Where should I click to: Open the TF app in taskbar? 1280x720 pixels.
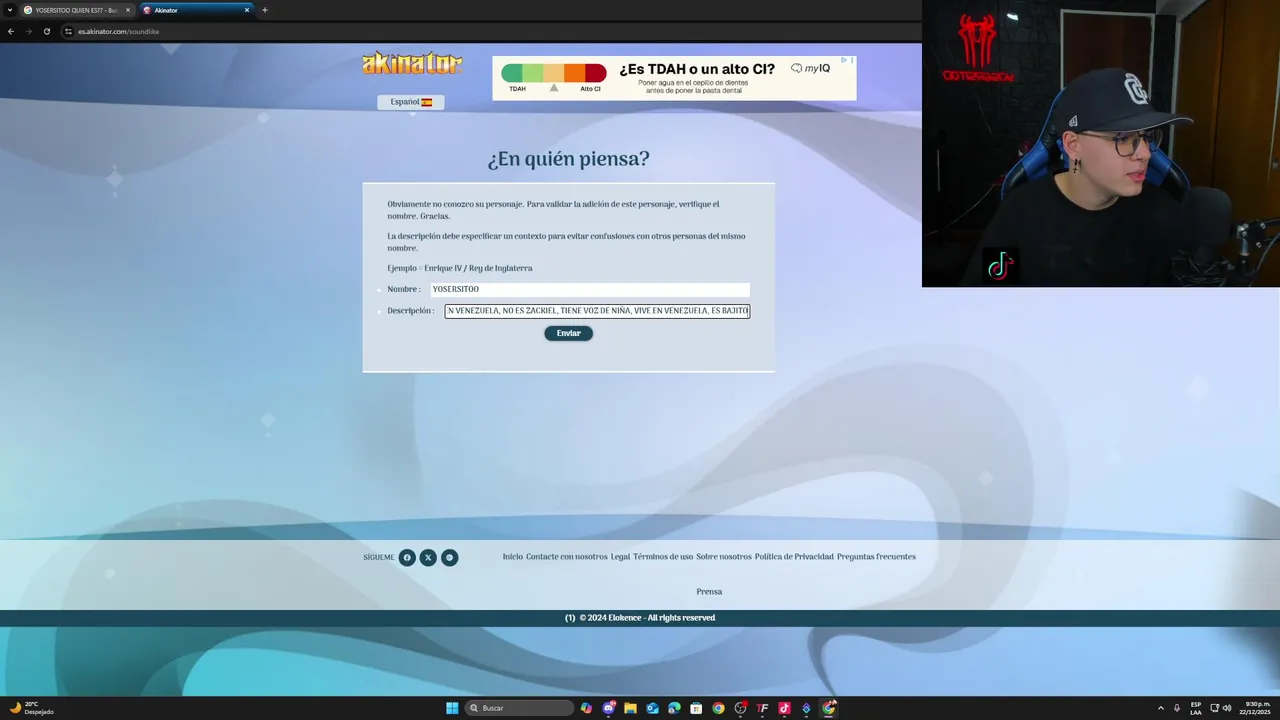click(762, 708)
